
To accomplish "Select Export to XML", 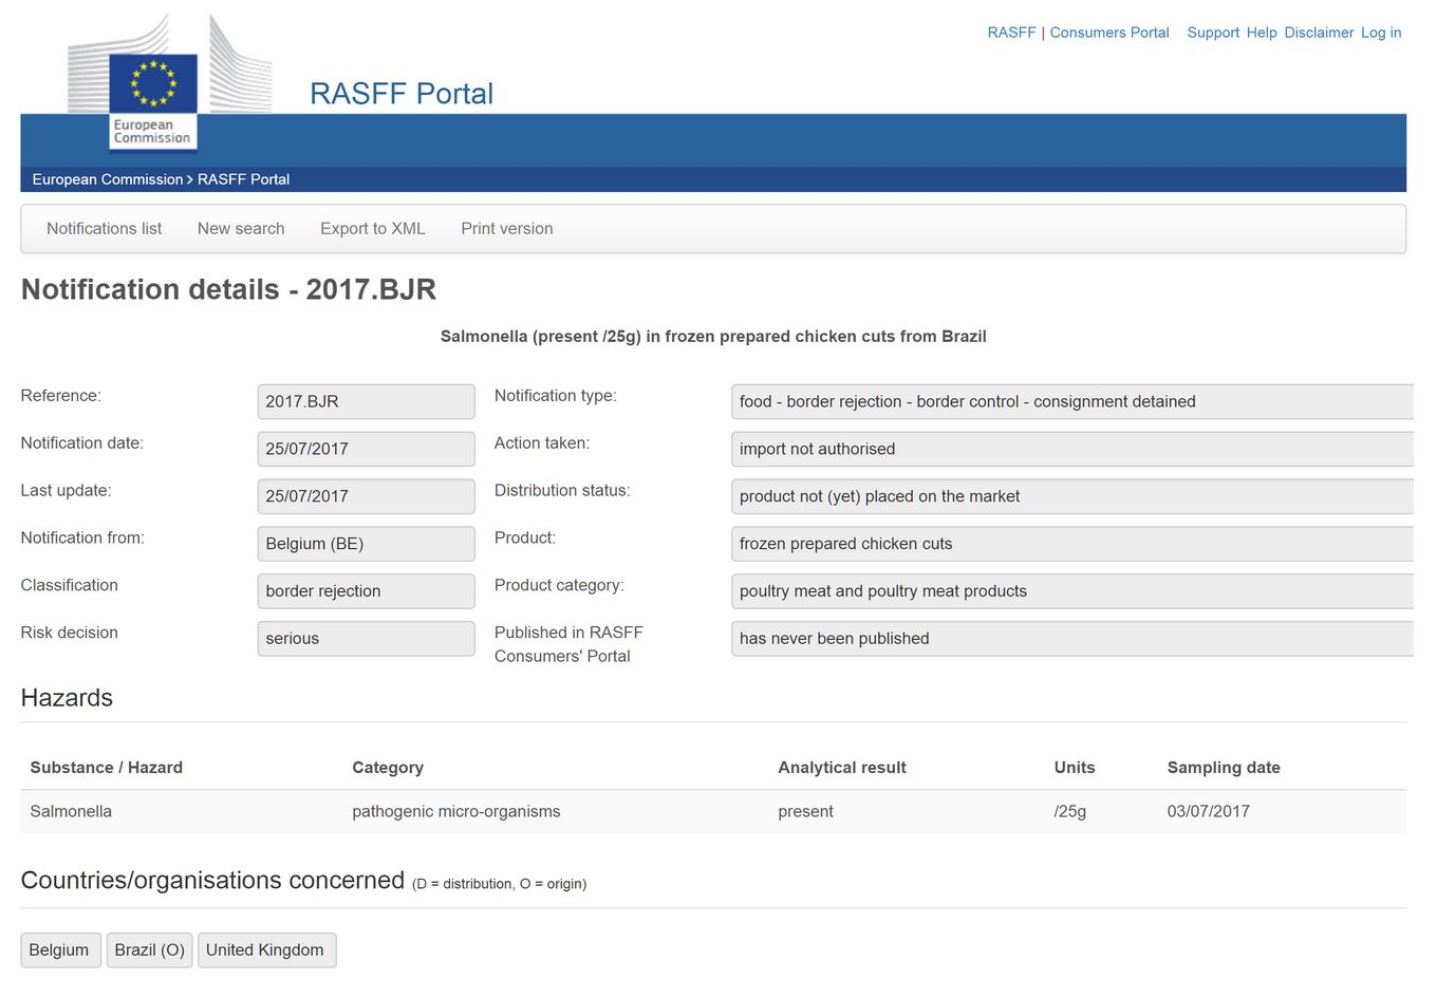I will (x=372, y=228).
